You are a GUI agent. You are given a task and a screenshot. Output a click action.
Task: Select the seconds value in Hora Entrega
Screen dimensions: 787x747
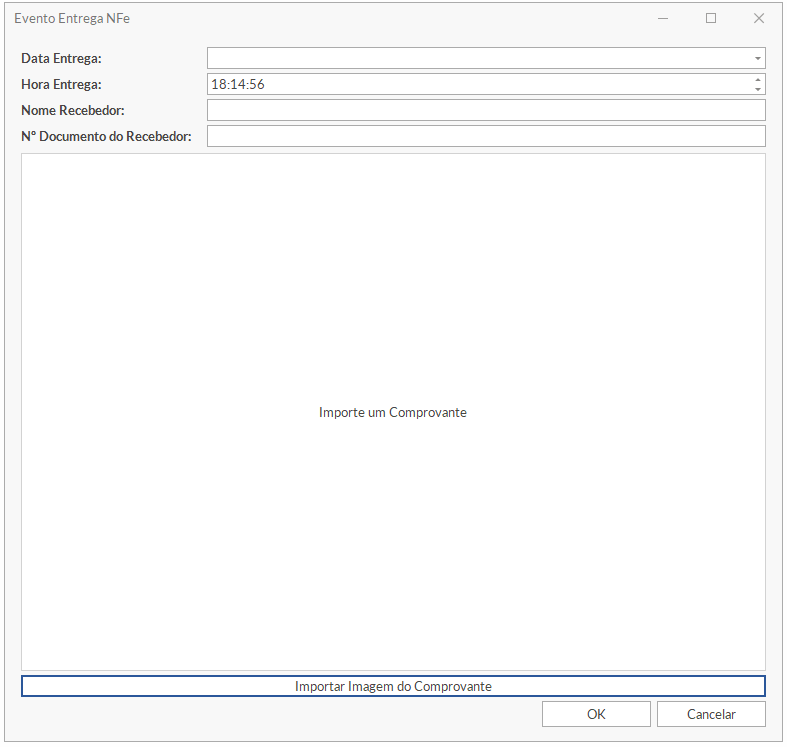[256, 85]
